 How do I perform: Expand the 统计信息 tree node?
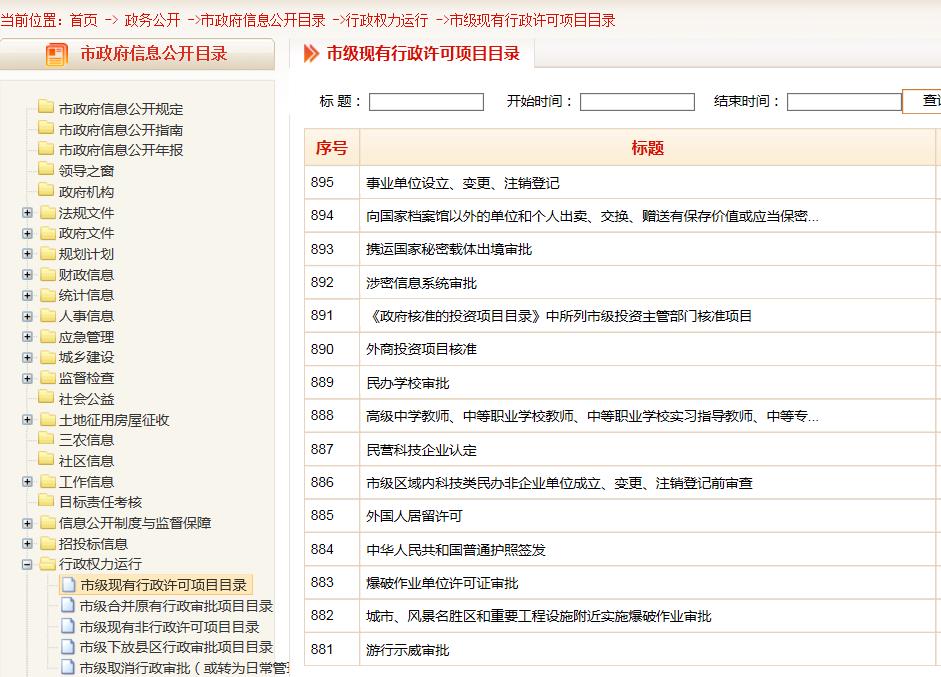point(27,295)
